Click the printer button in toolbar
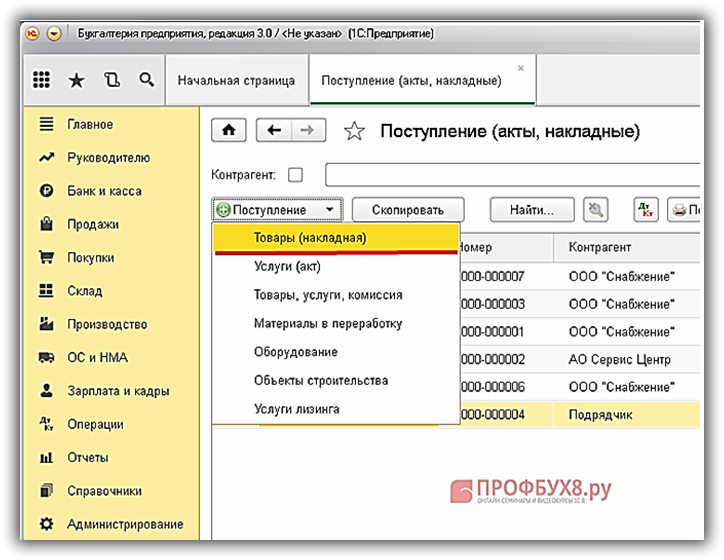This screenshot has width=724, height=560. tap(684, 210)
